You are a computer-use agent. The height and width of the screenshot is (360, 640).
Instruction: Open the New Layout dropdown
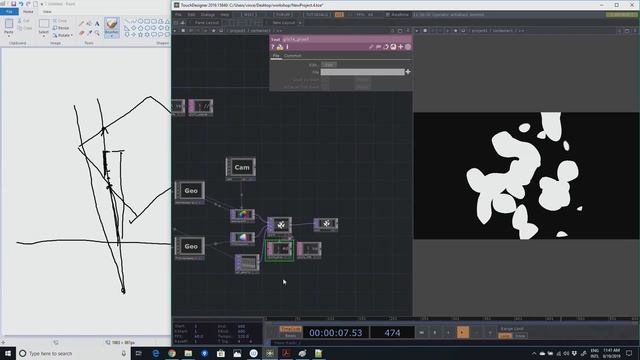coord(286,23)
